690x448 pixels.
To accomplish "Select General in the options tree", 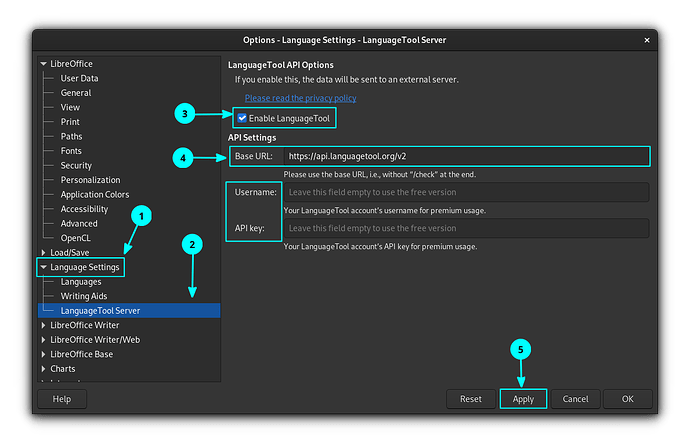I will coord(76,93).
